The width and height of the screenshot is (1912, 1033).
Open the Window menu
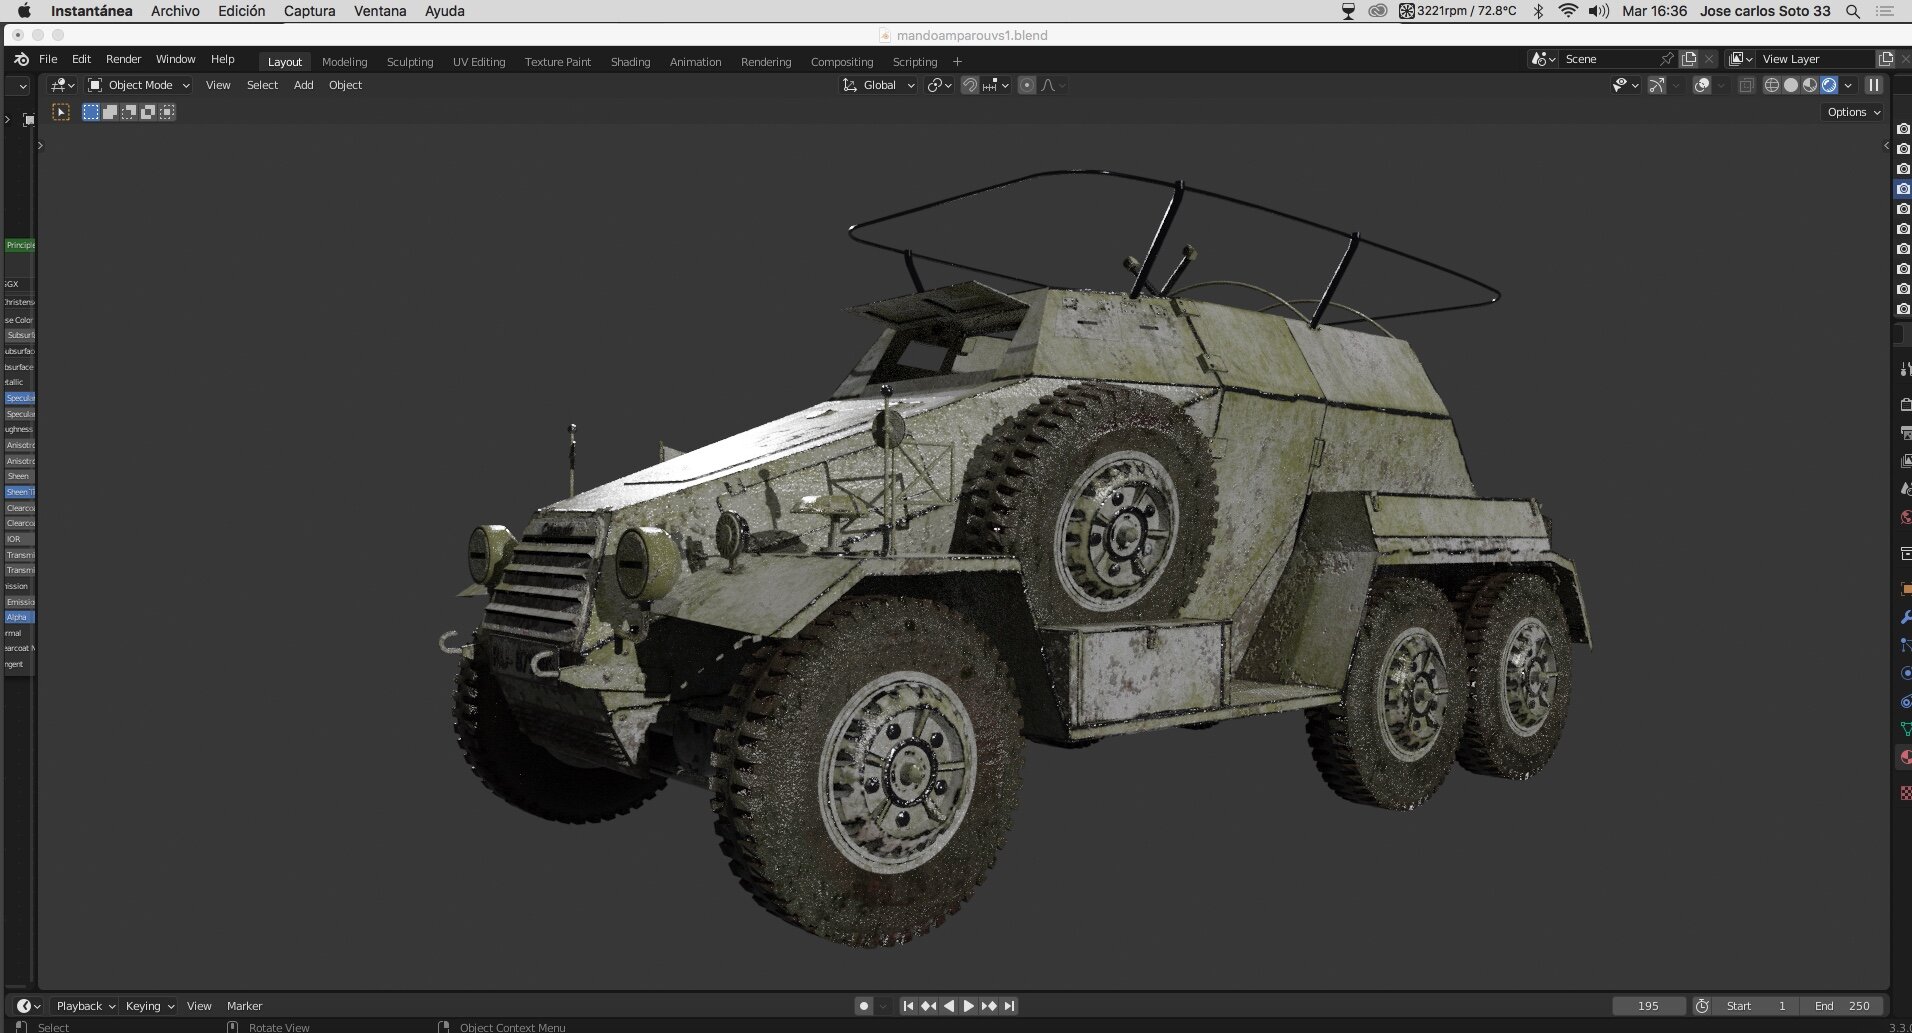point(176,59)
